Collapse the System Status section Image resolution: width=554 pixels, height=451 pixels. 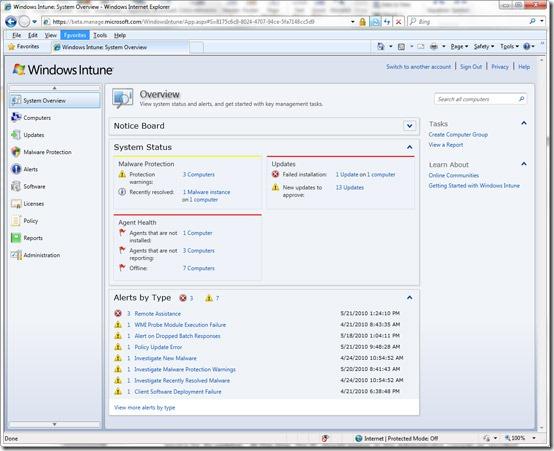click(x=409, y=147)
